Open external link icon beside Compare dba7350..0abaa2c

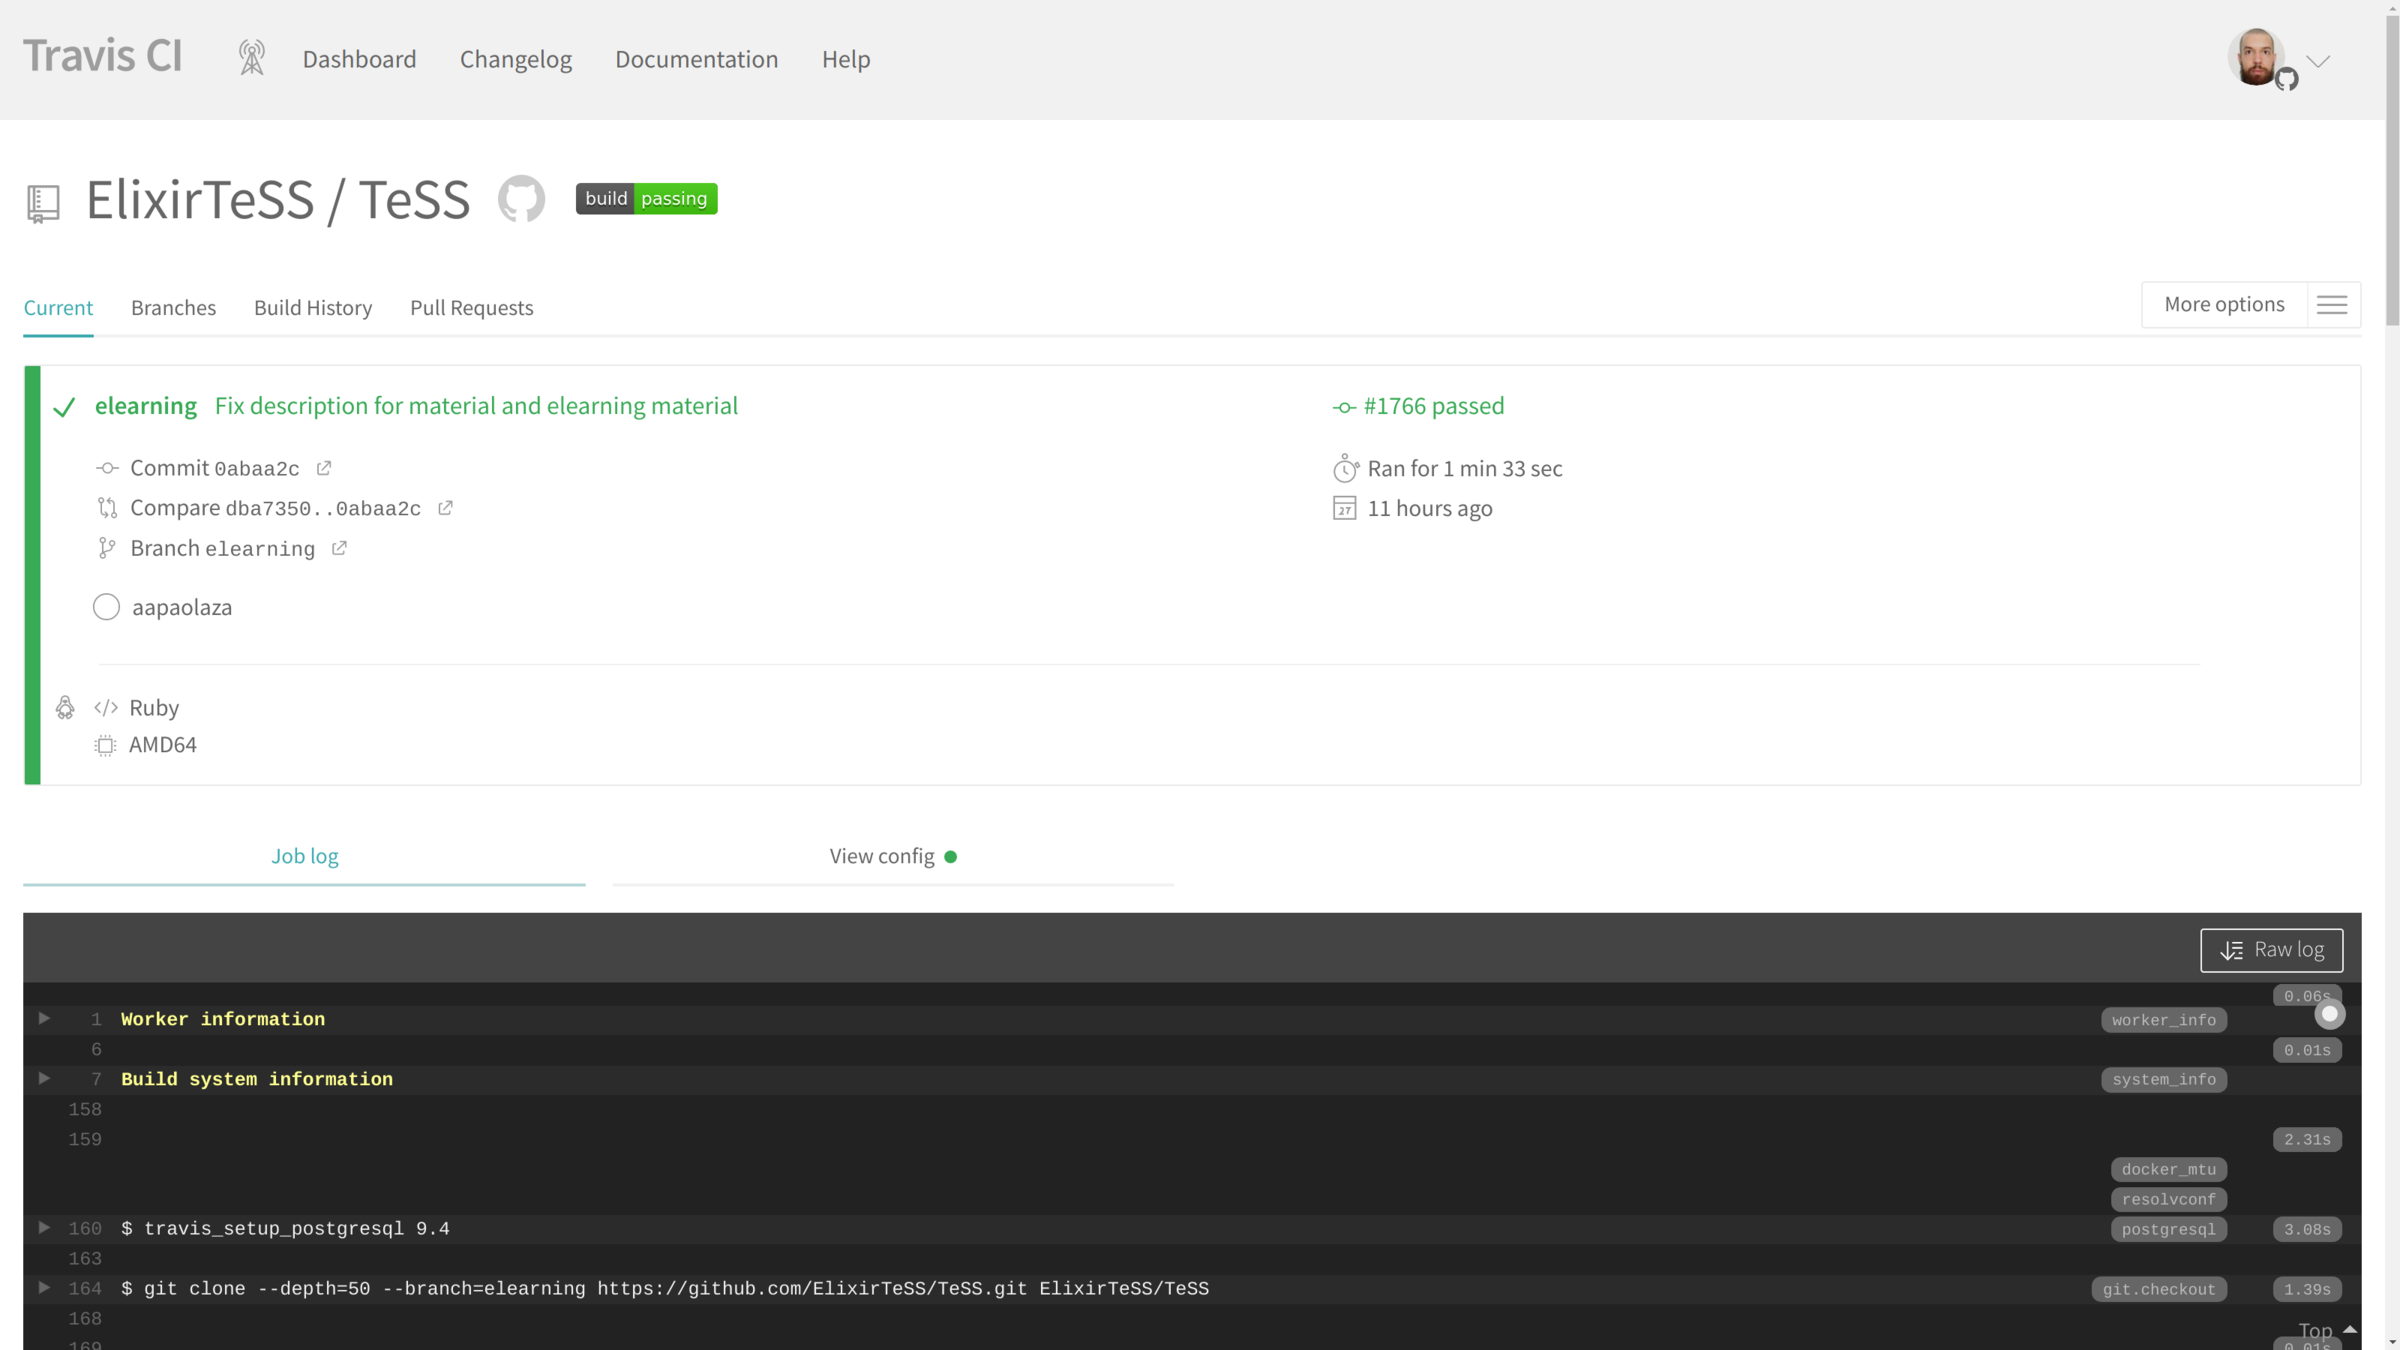pos(446,508)
